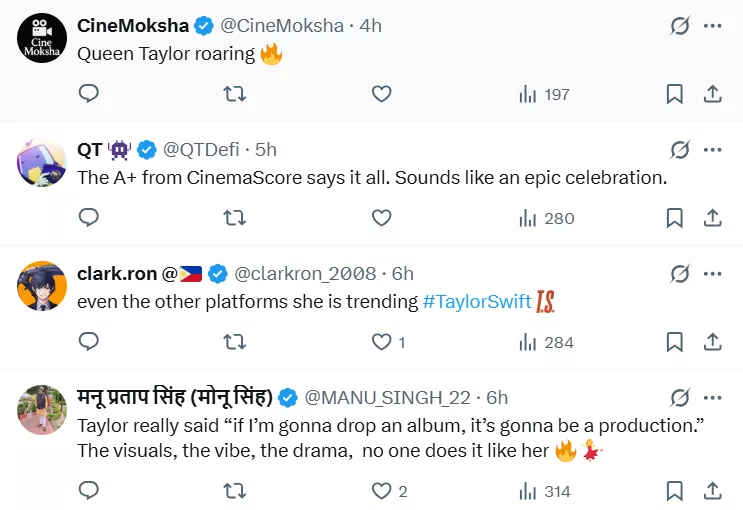Open more options on CineMoksha's tweet

pos(713,26)
